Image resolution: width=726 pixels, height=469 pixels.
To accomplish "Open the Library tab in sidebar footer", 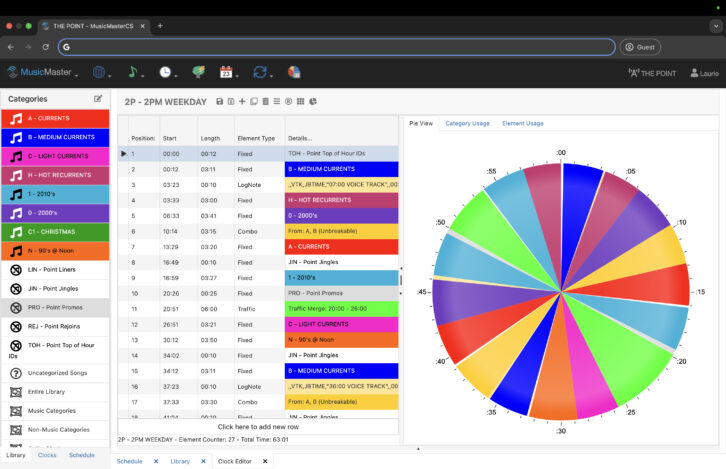I will pyautogui.click(x=16, y=456).
